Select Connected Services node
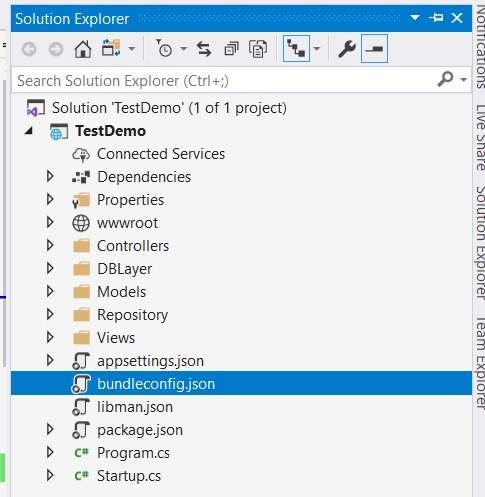The width and height of the screenshot is (485, 497). pyautogui.click(x=161, y=154)
